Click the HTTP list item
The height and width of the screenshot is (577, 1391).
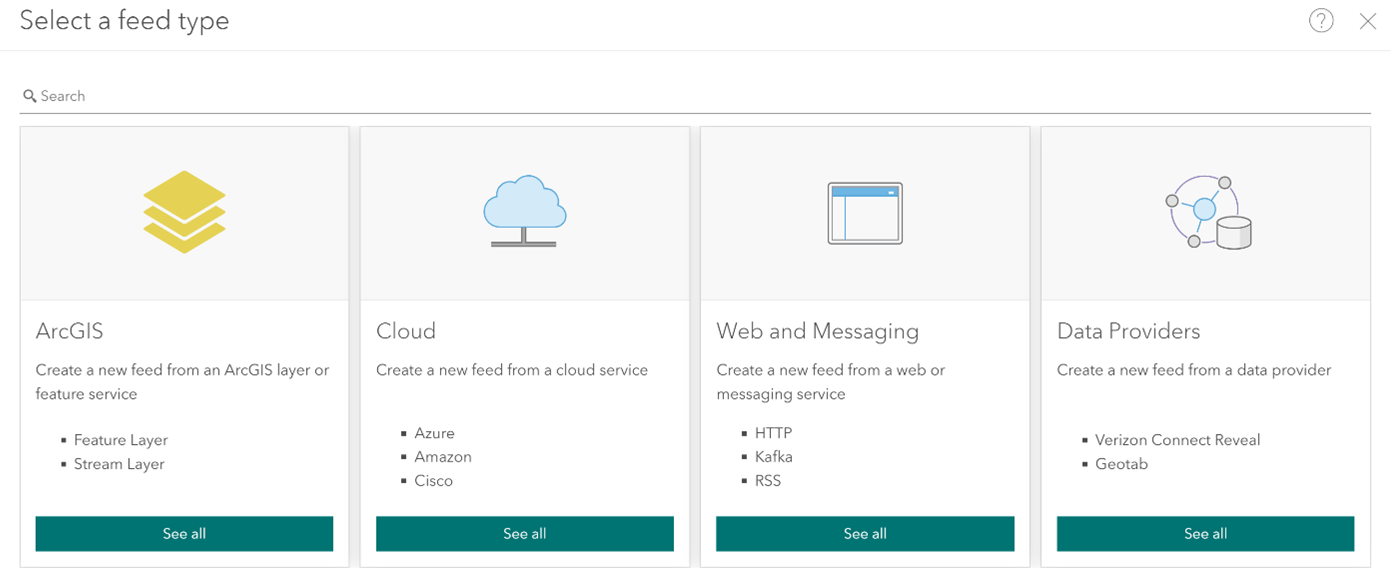click(774, 433)
